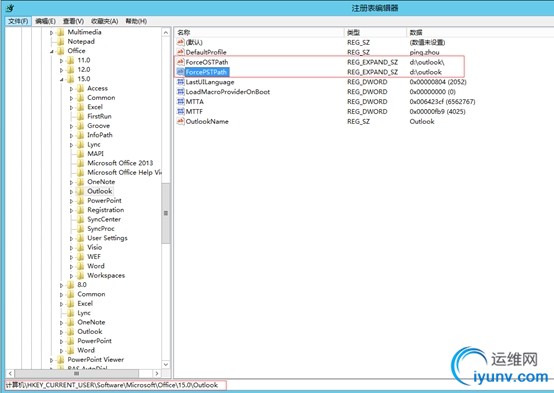Click the OutlookName string value icon

(x=181, y=121)
